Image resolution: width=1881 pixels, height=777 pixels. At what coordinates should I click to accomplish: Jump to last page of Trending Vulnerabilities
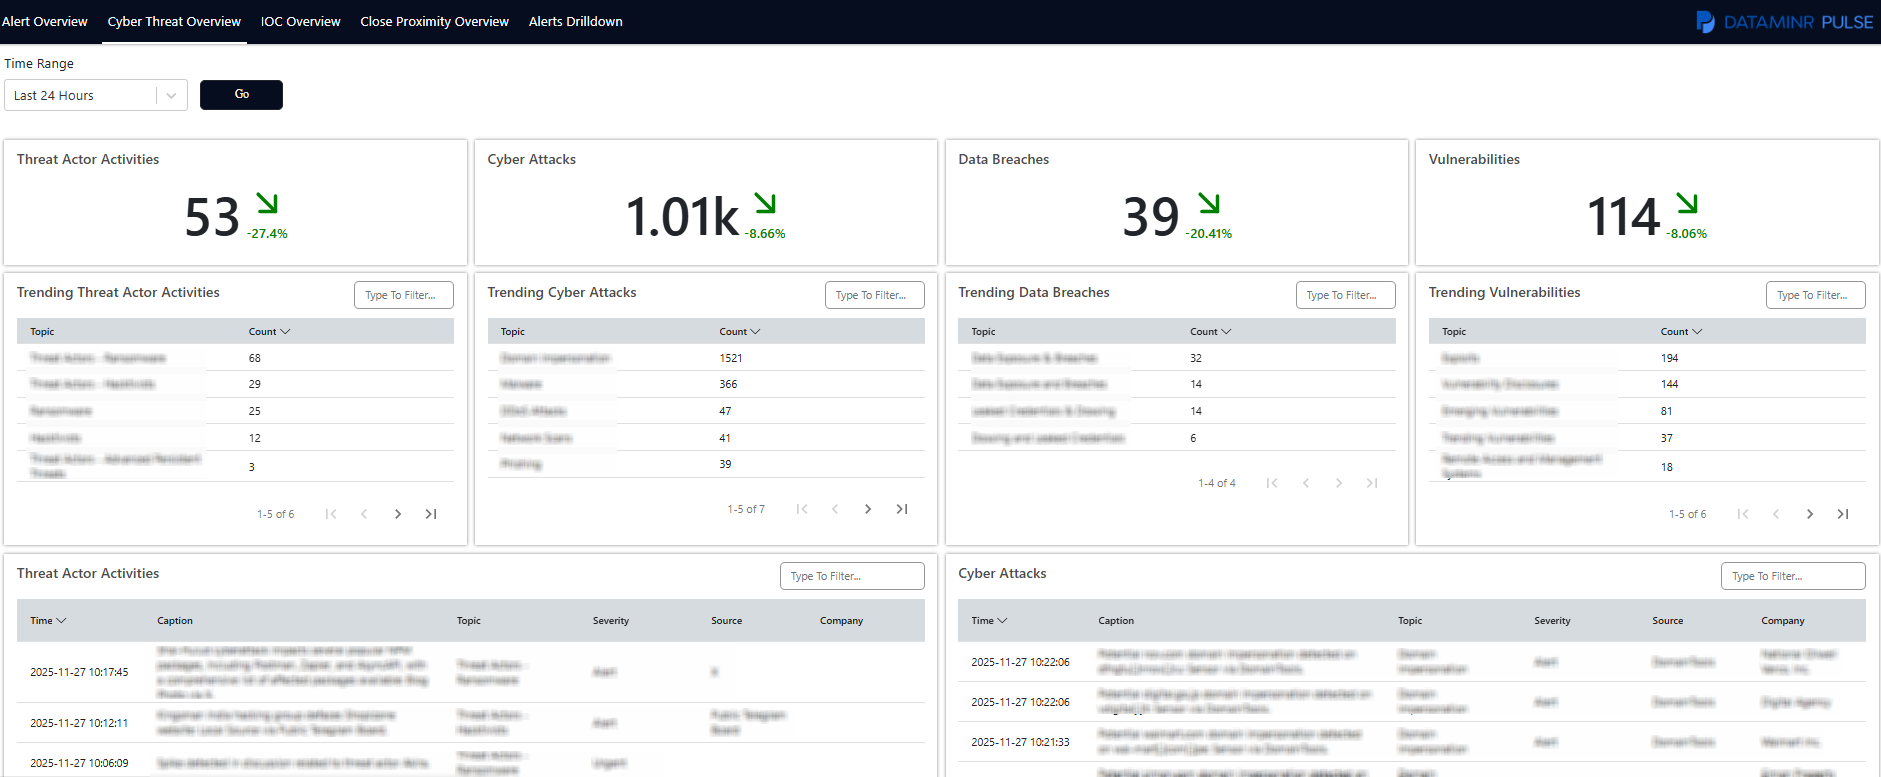(x=1843, y=514)
